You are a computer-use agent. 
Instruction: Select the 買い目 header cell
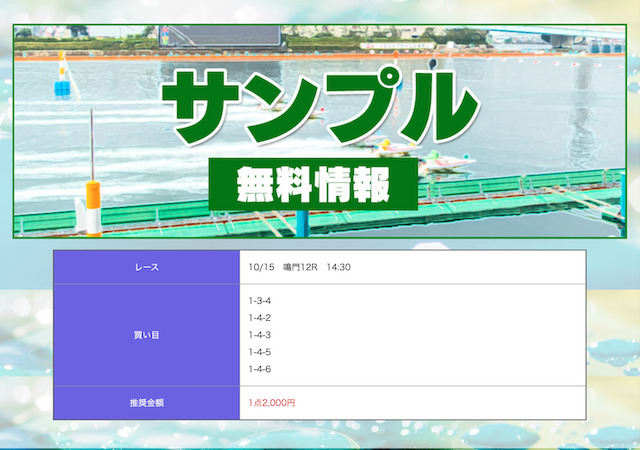click(147, 335)
